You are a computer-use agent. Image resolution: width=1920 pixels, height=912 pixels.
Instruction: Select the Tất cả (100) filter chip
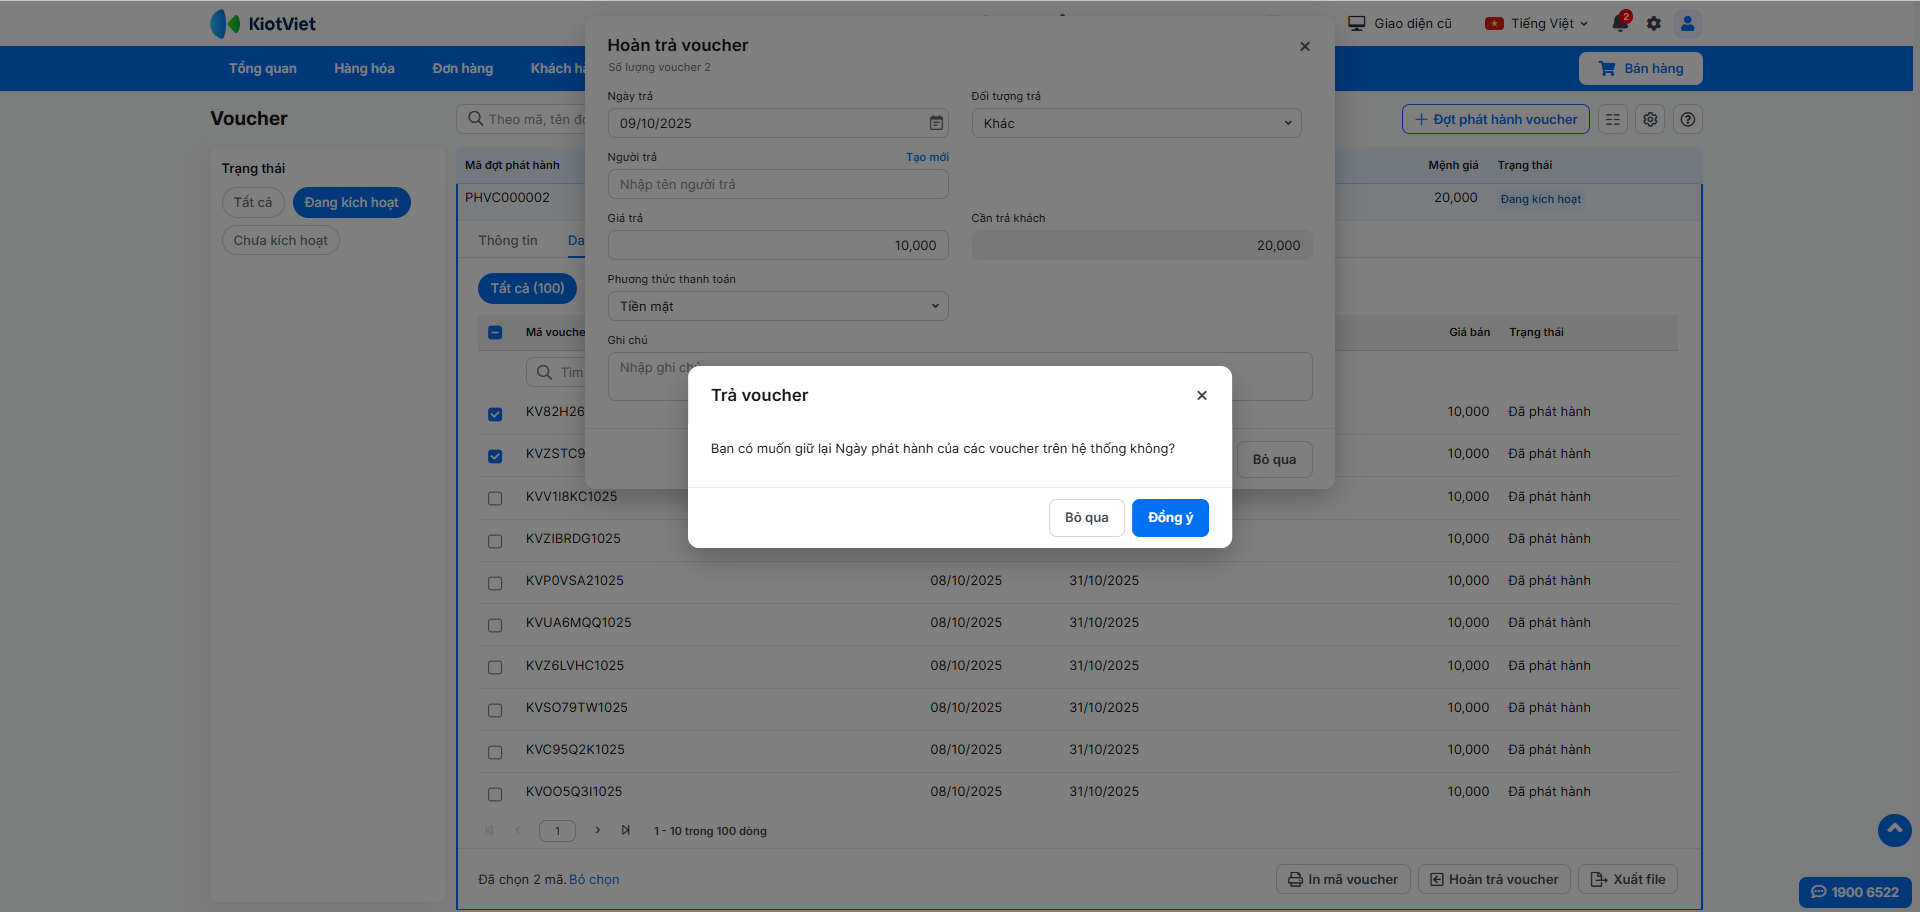(527, 288)
